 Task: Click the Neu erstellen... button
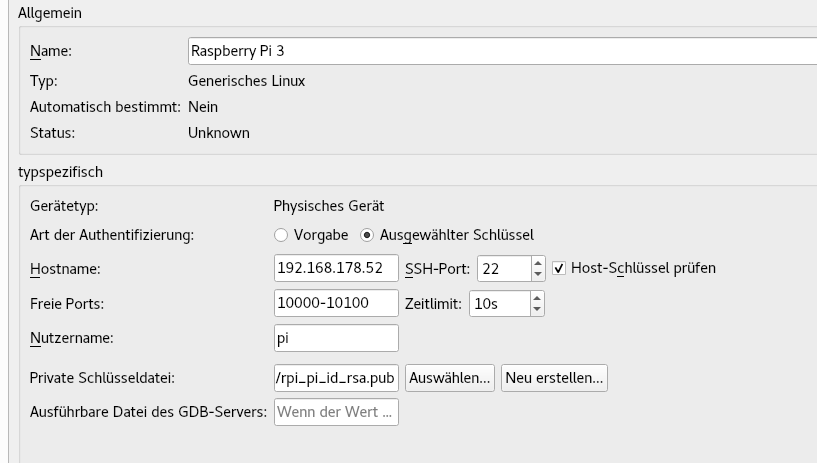(x=554, y=378)
